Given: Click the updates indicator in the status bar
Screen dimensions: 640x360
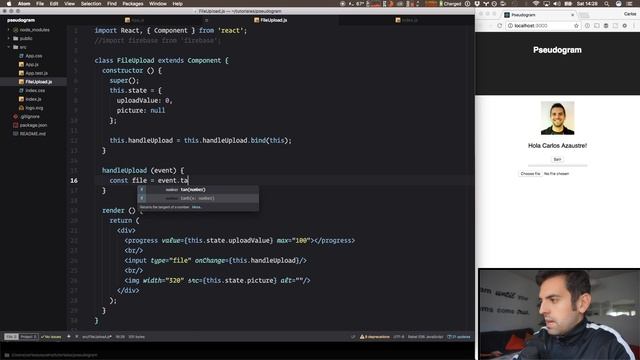Looking at the screenshot, I should pos(459,337).
